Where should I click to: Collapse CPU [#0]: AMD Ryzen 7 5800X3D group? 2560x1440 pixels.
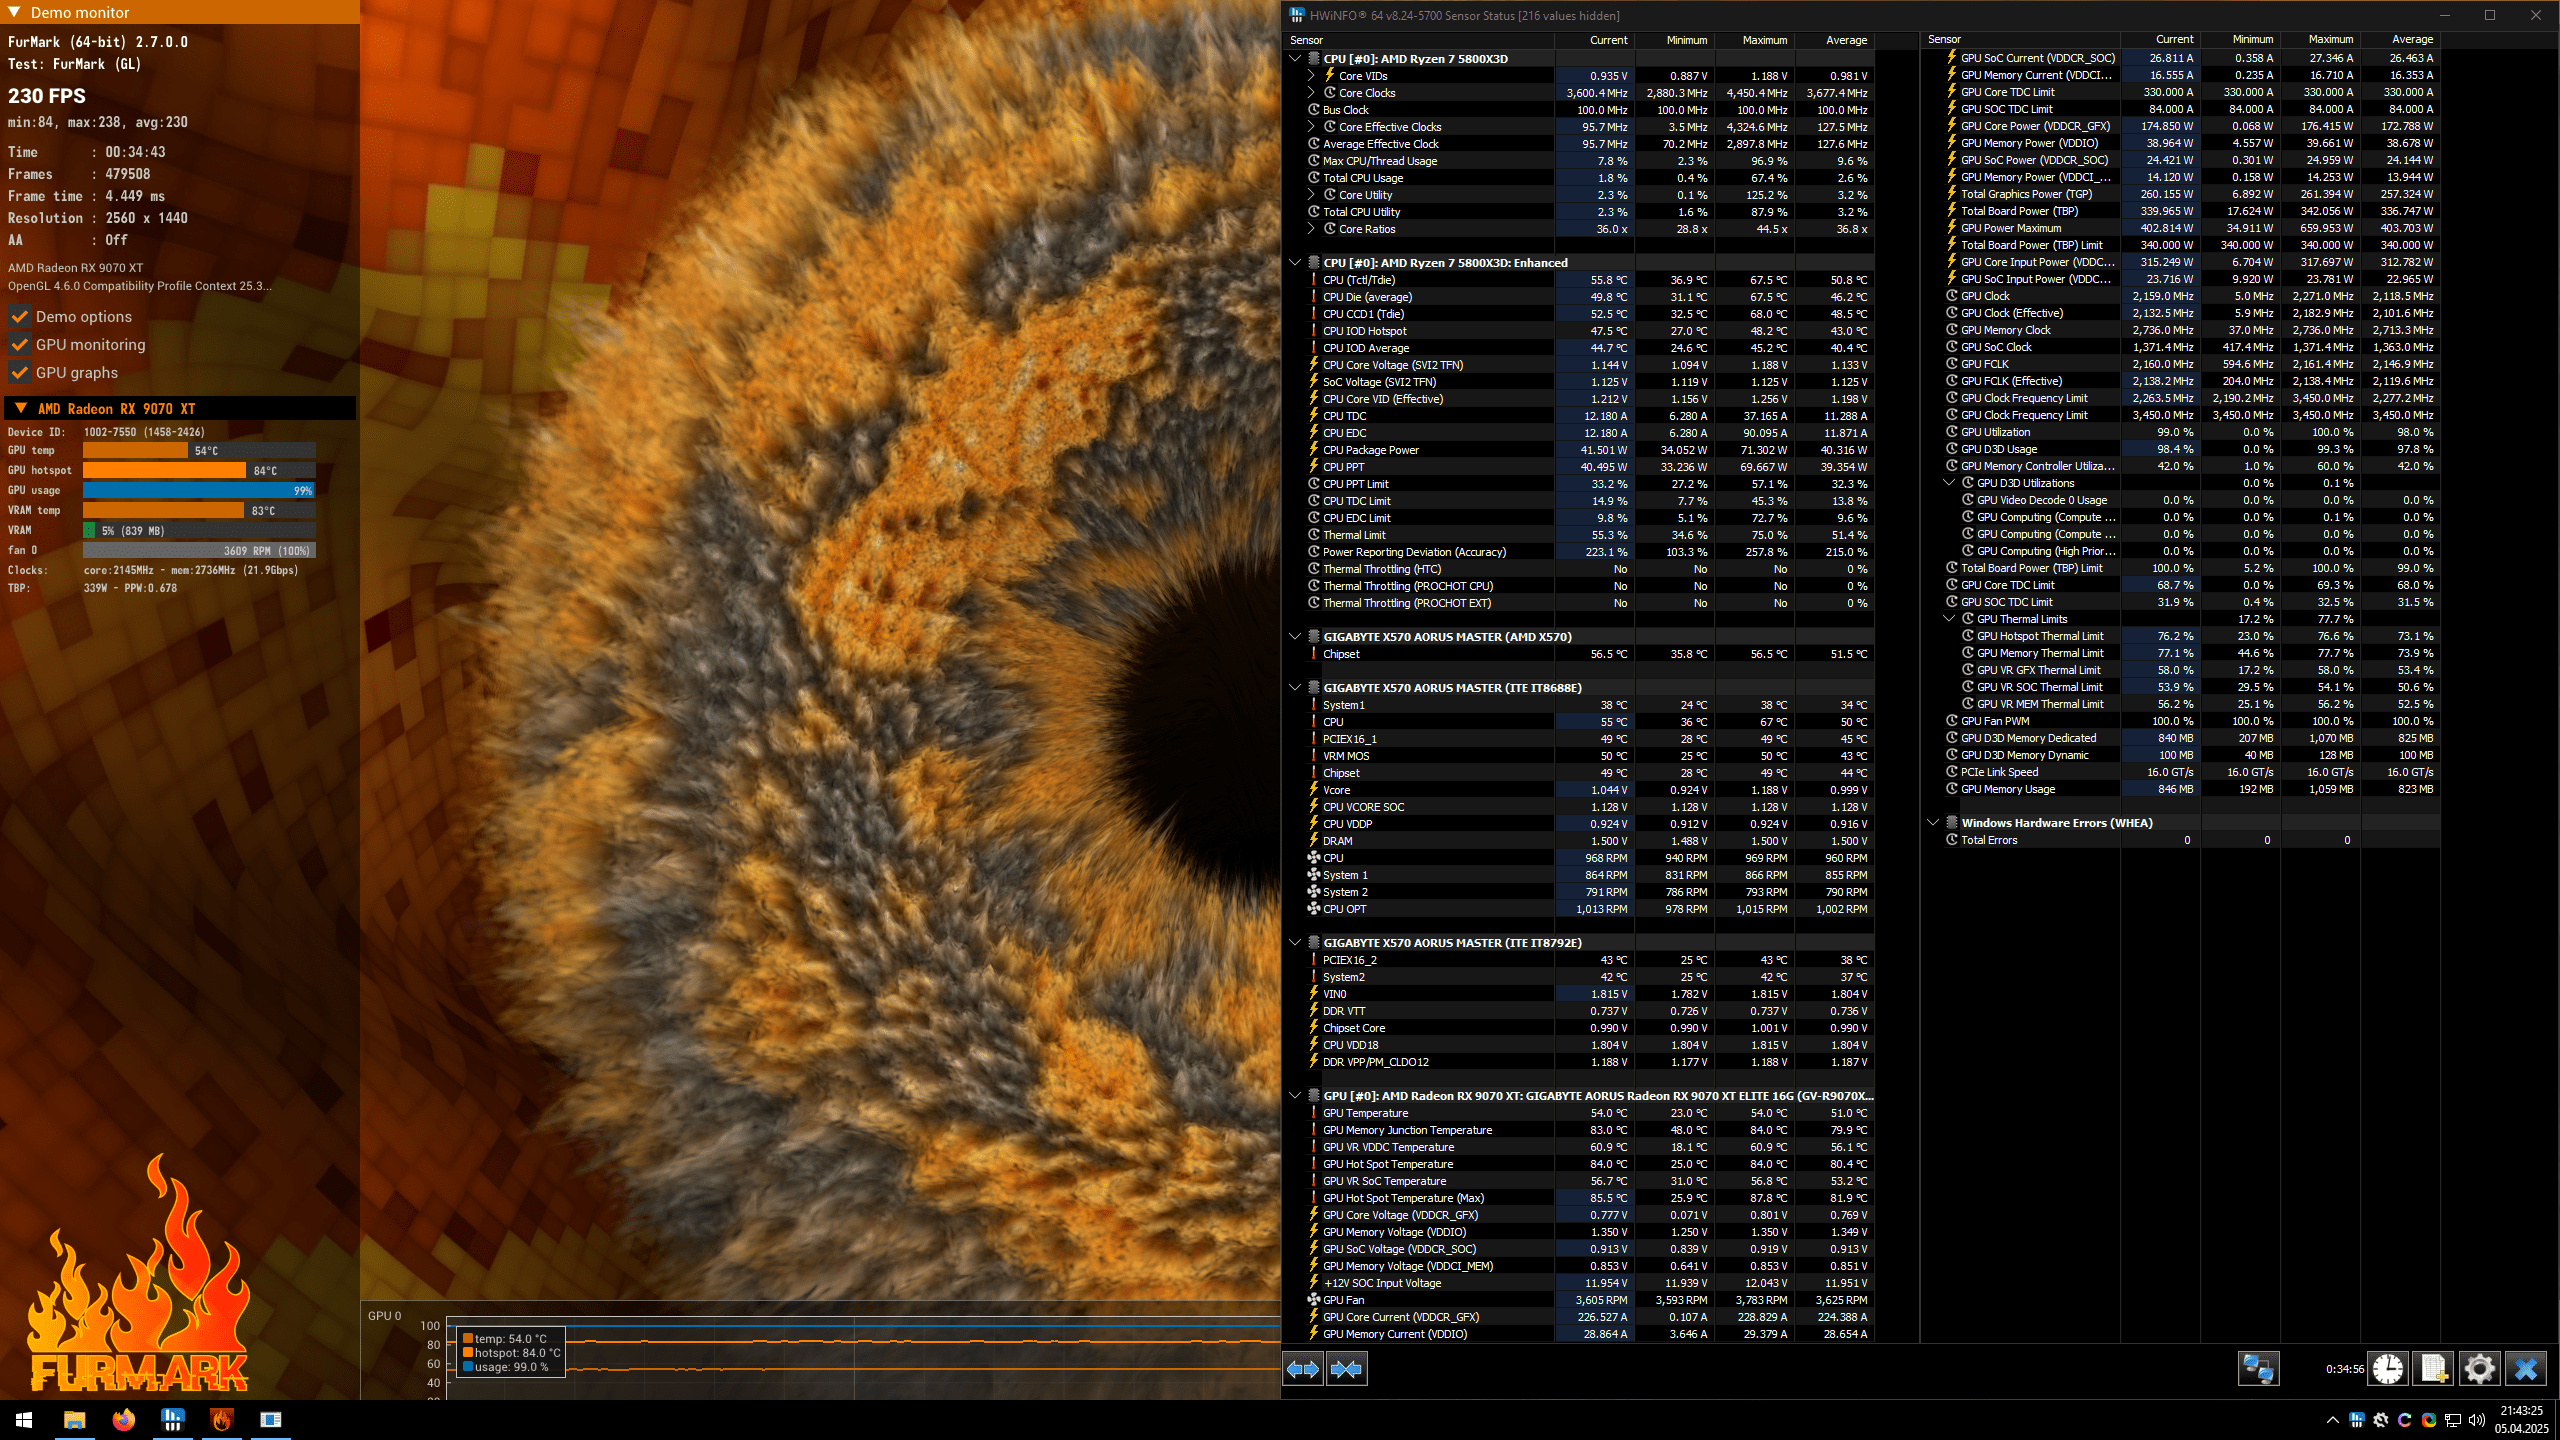tap(1295, 59)
